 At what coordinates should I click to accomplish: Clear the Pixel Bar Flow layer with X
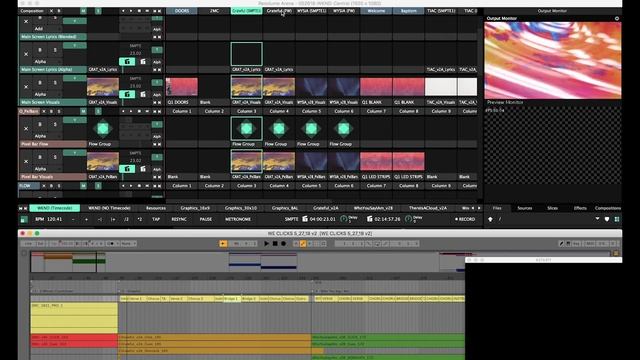click(26, 129)
